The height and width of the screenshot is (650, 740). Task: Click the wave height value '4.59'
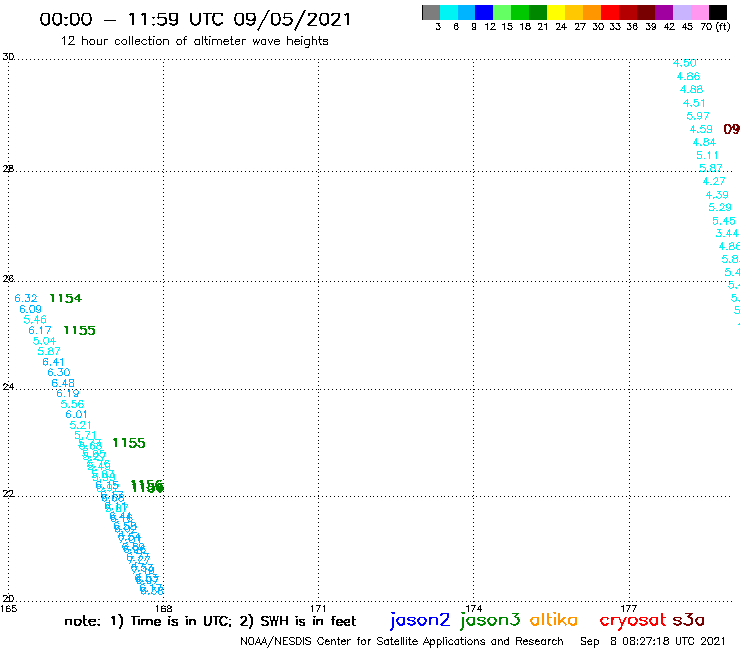[x=701, y=129]
